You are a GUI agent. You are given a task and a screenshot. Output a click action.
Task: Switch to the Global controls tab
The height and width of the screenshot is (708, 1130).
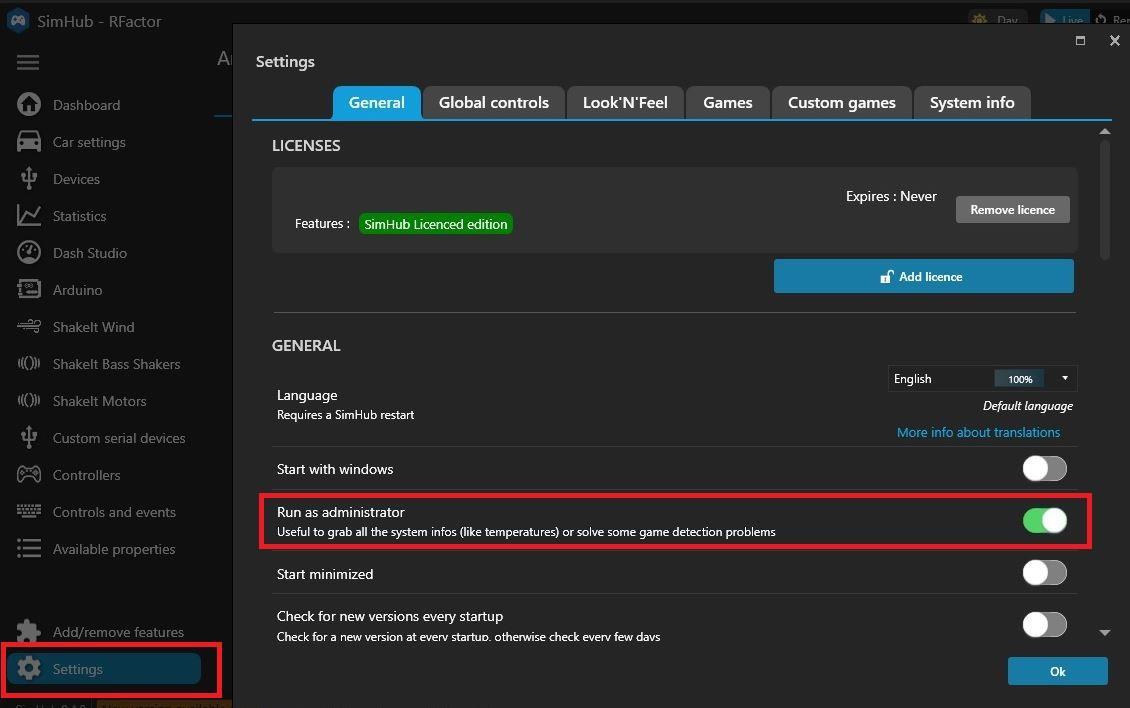click(494, 102)
